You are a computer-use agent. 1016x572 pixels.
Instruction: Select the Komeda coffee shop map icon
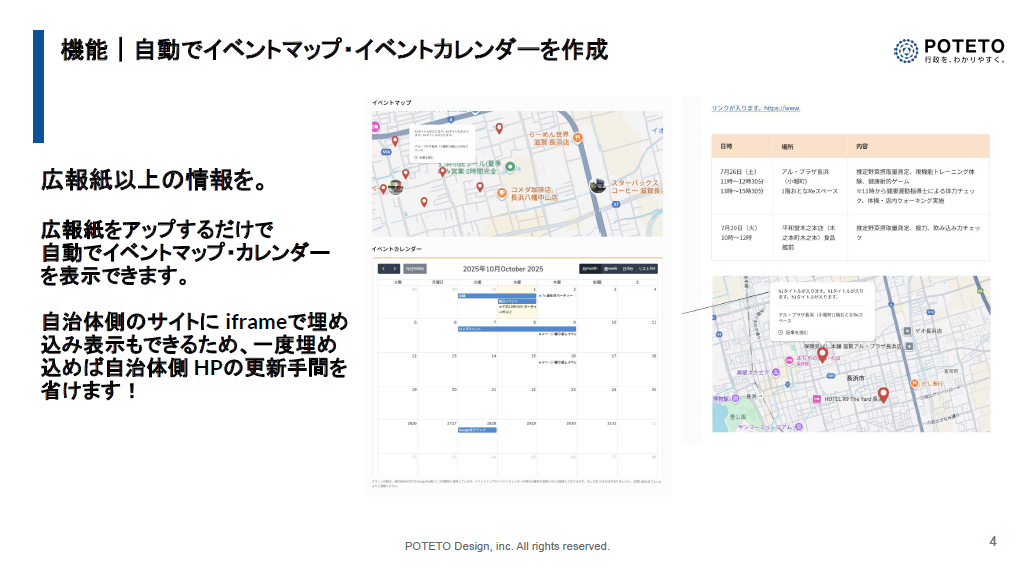pos(502,192)
